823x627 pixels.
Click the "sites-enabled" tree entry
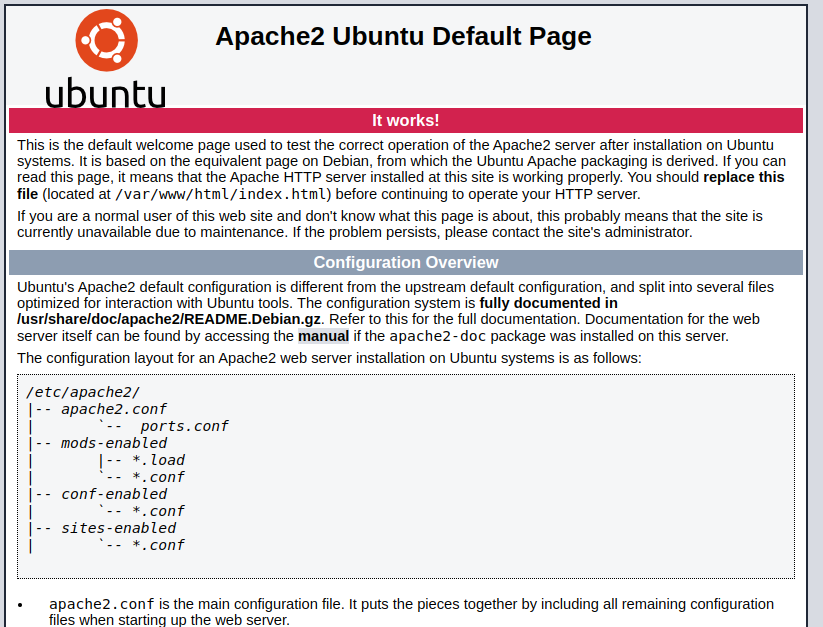(x=119, y=528)
